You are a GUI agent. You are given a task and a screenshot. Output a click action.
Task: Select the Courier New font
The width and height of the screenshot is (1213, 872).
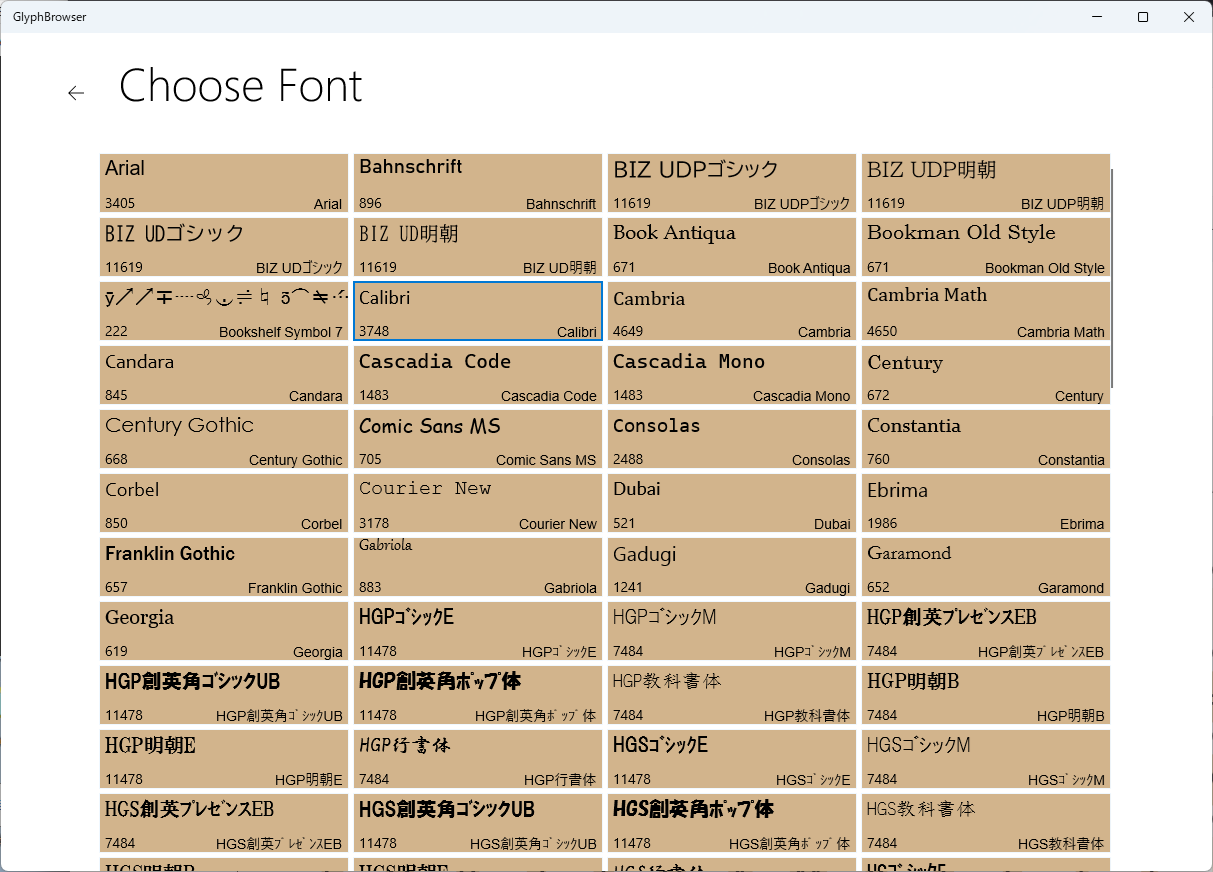coord(478,504)
